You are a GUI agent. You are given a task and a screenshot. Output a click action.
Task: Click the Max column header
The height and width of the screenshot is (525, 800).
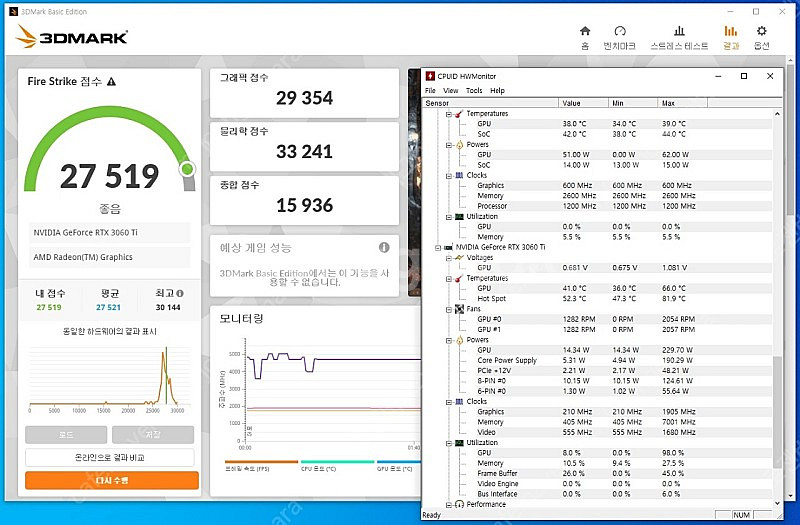tap(682, 103)
